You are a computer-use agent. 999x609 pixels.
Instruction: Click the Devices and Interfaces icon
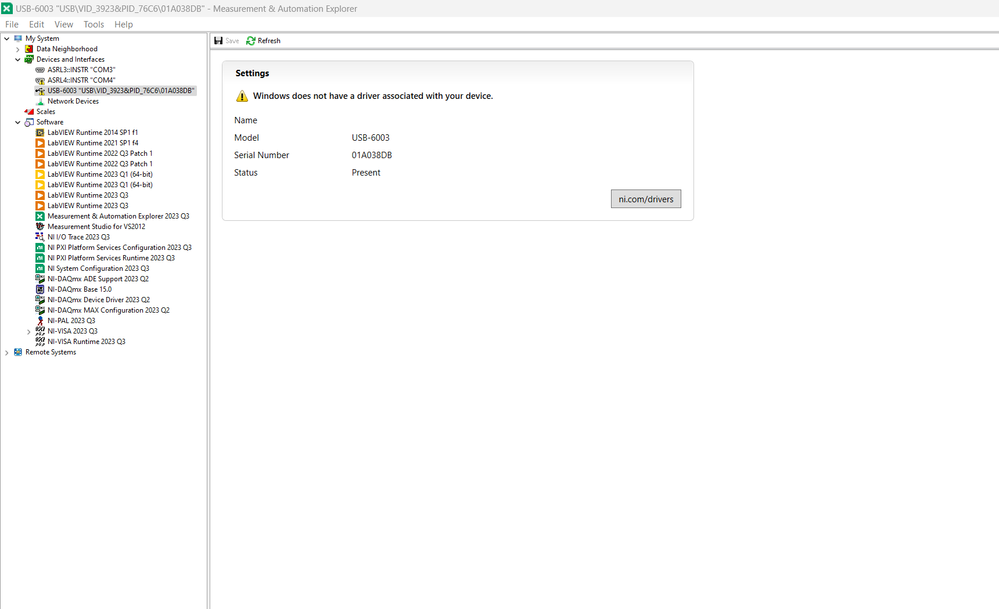pyautogui.click(x=29, y=59)
